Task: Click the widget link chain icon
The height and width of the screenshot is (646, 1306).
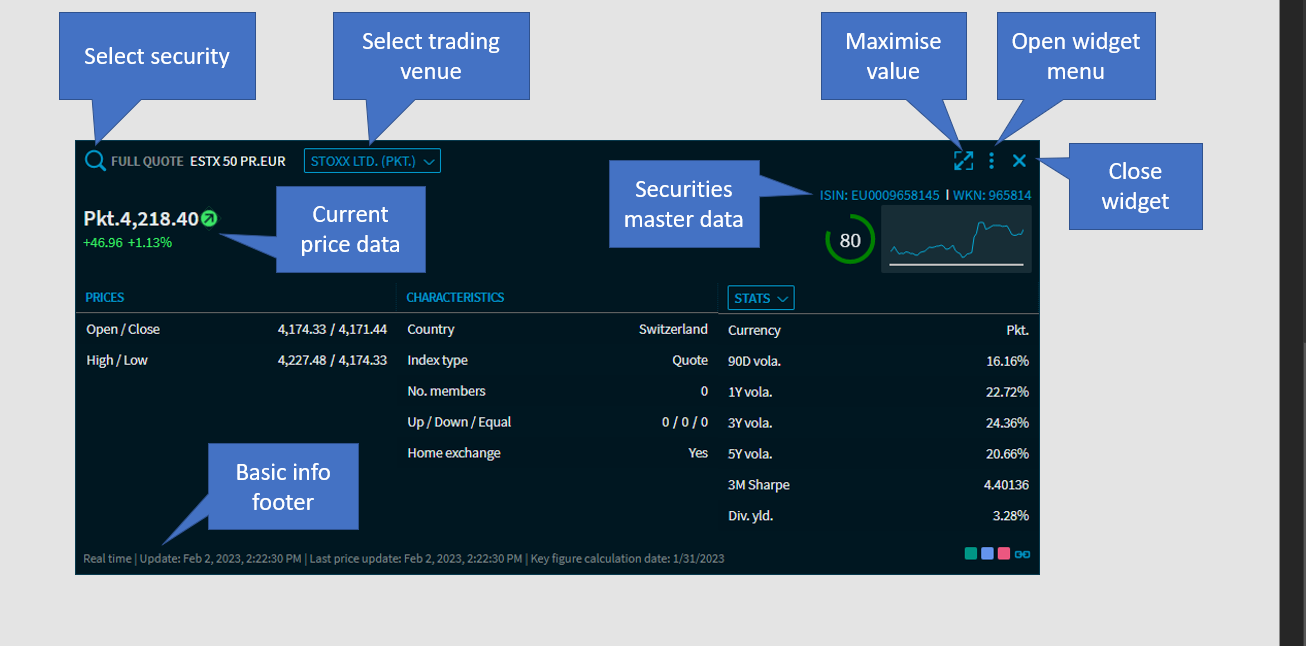Action: (1022, 554)
